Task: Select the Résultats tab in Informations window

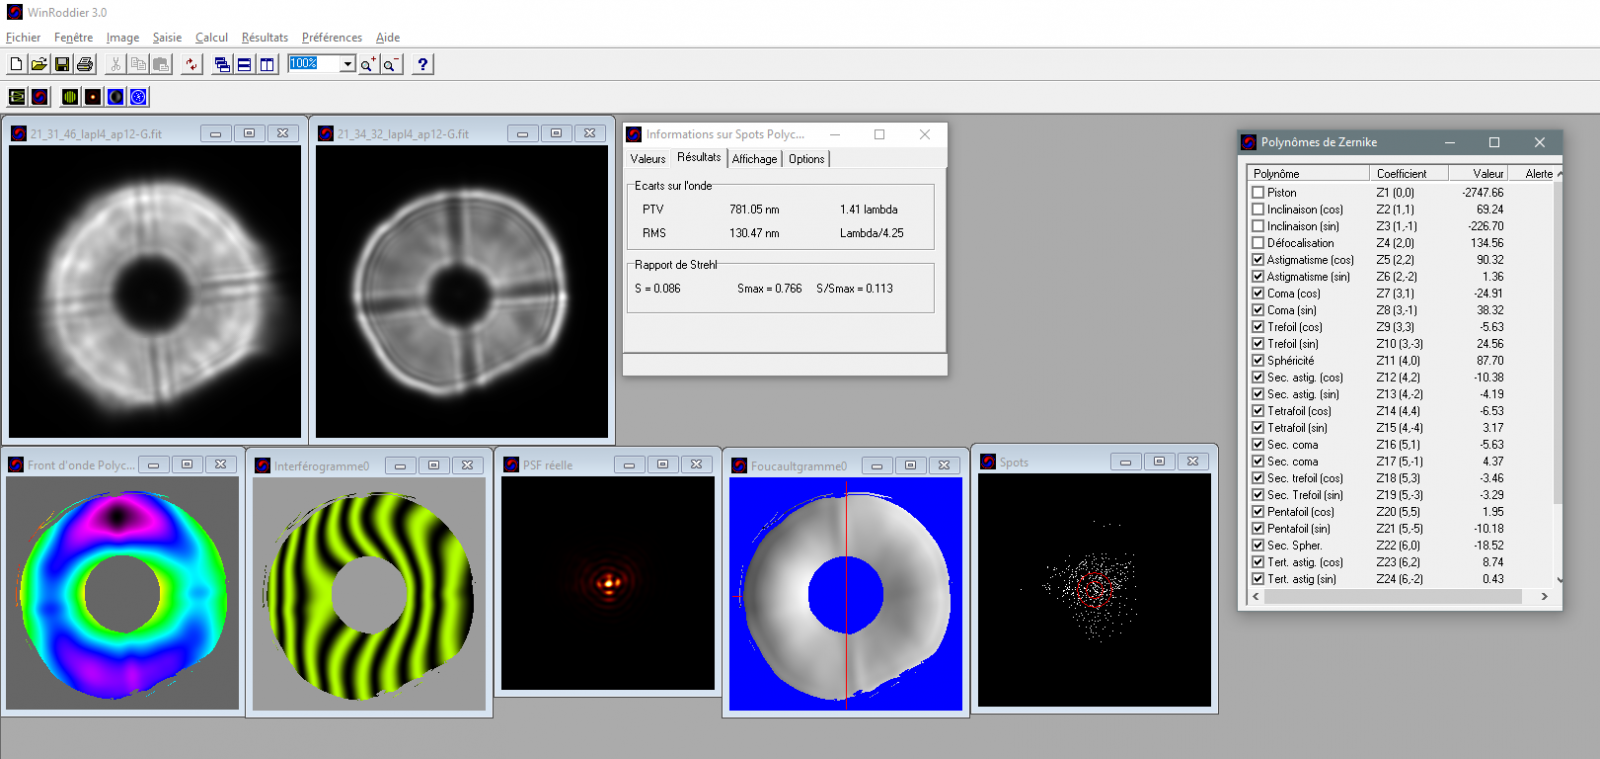Action: pyautogui.click(x=699, y=157)
